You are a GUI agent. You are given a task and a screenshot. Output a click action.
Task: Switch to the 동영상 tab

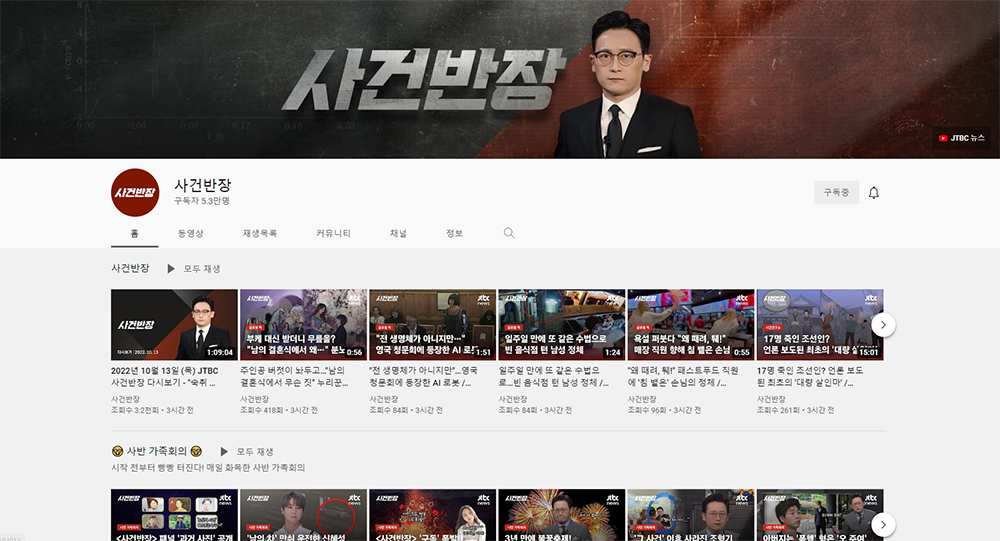pos(191,233)
